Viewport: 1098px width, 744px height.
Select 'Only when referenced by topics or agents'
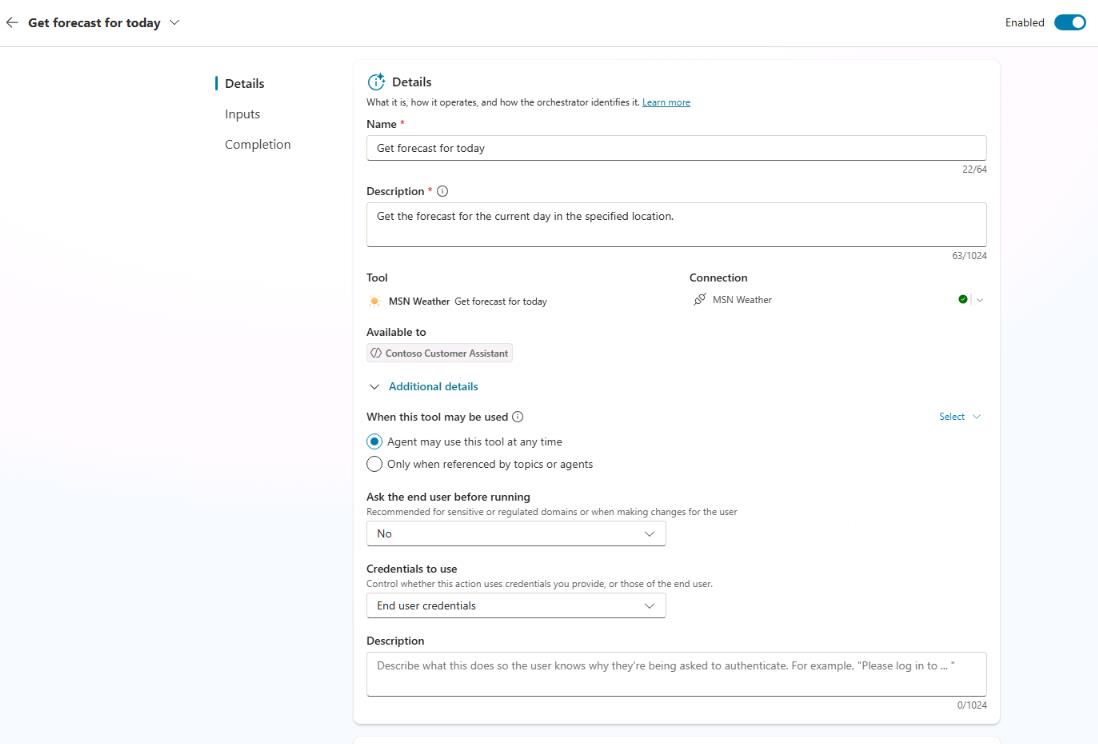click(375, 464)
